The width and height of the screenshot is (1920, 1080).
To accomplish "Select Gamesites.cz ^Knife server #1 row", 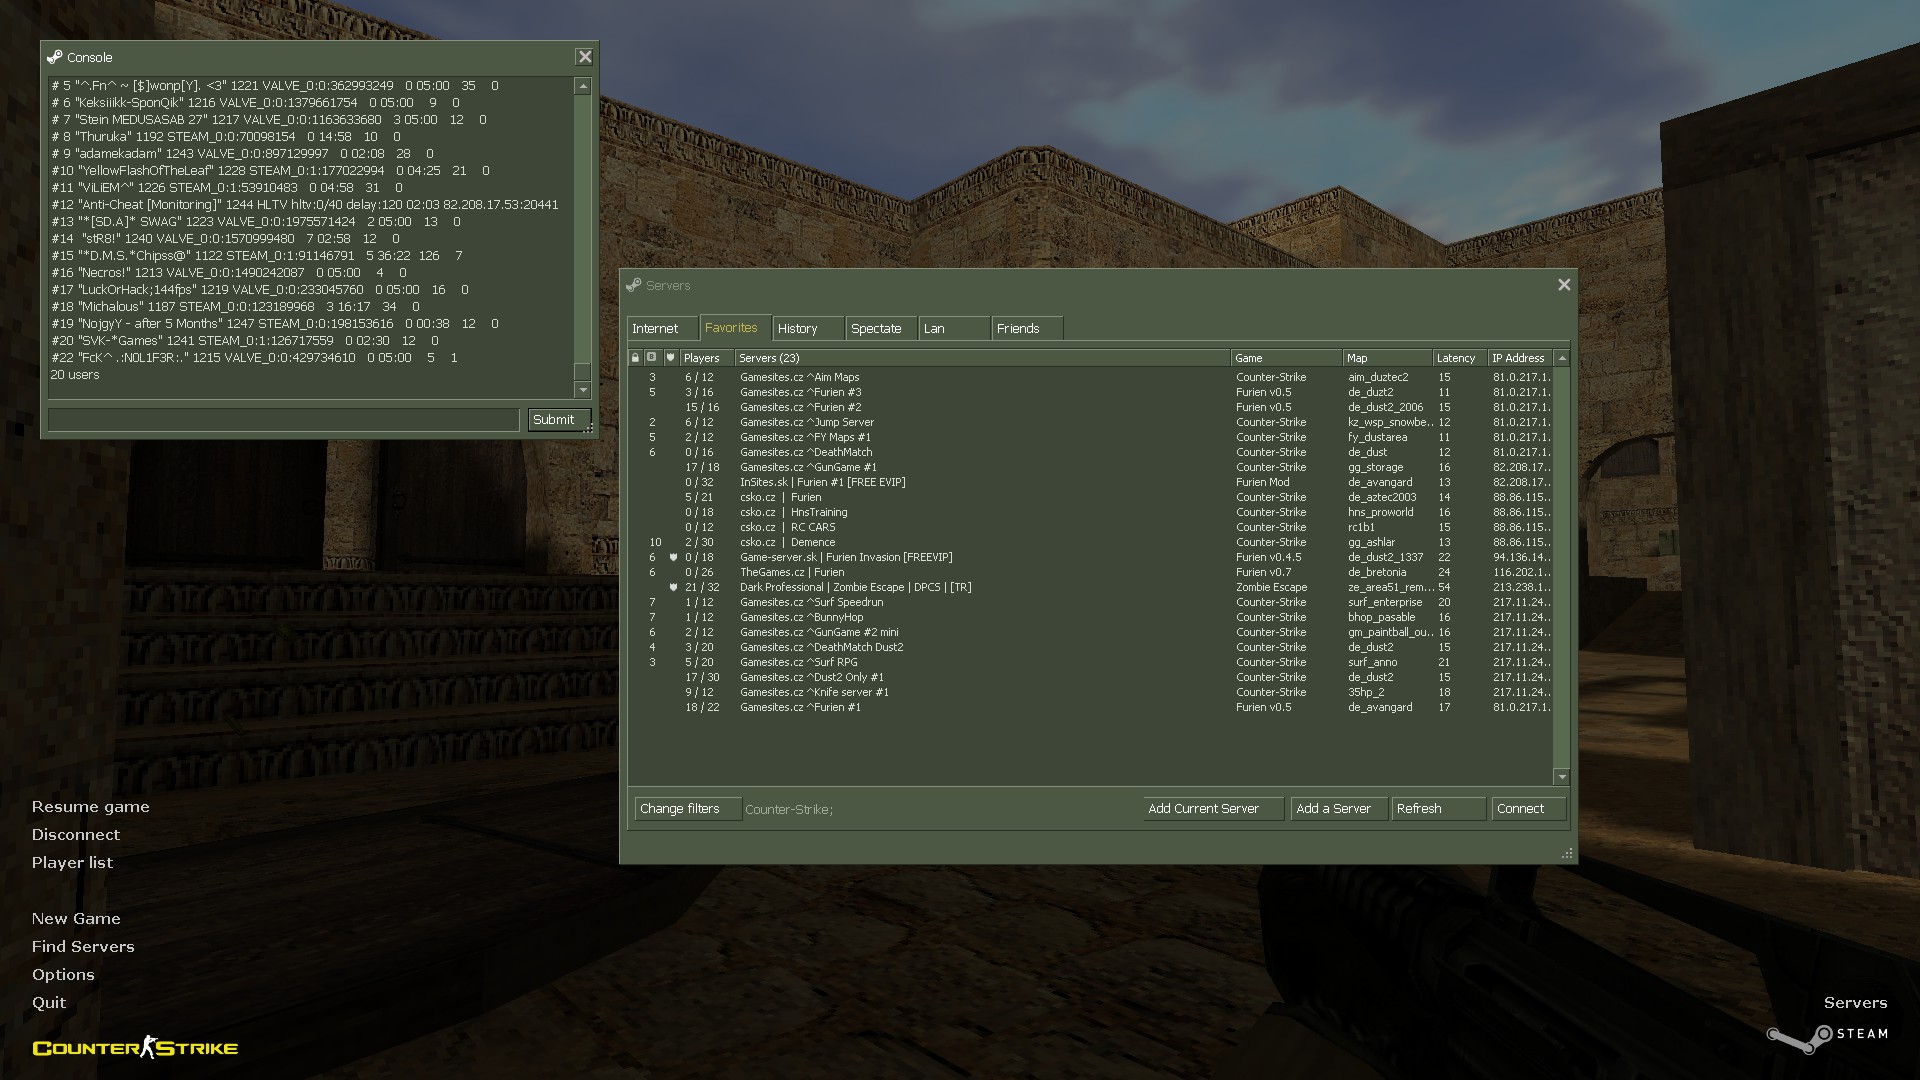I will pyautogui.click(x=1090, y=692).
